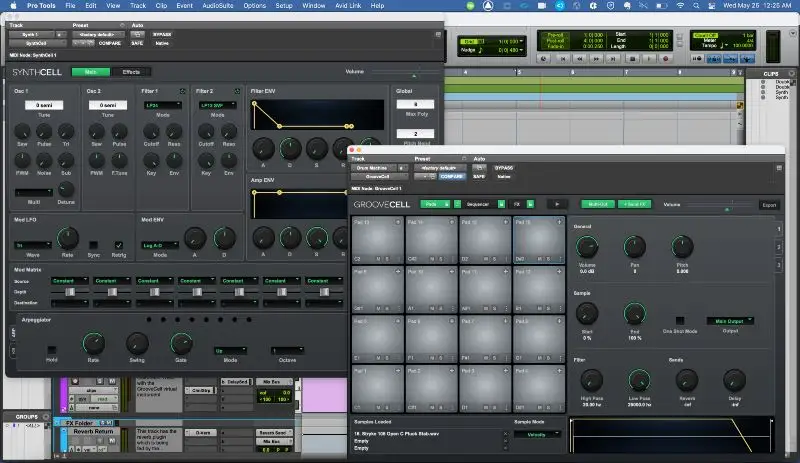The width and height of the screenshot is (800, 463).
Task: Switch to the SynthCell Effects tab
Action: pyautogui.click(x=131, y=72)
